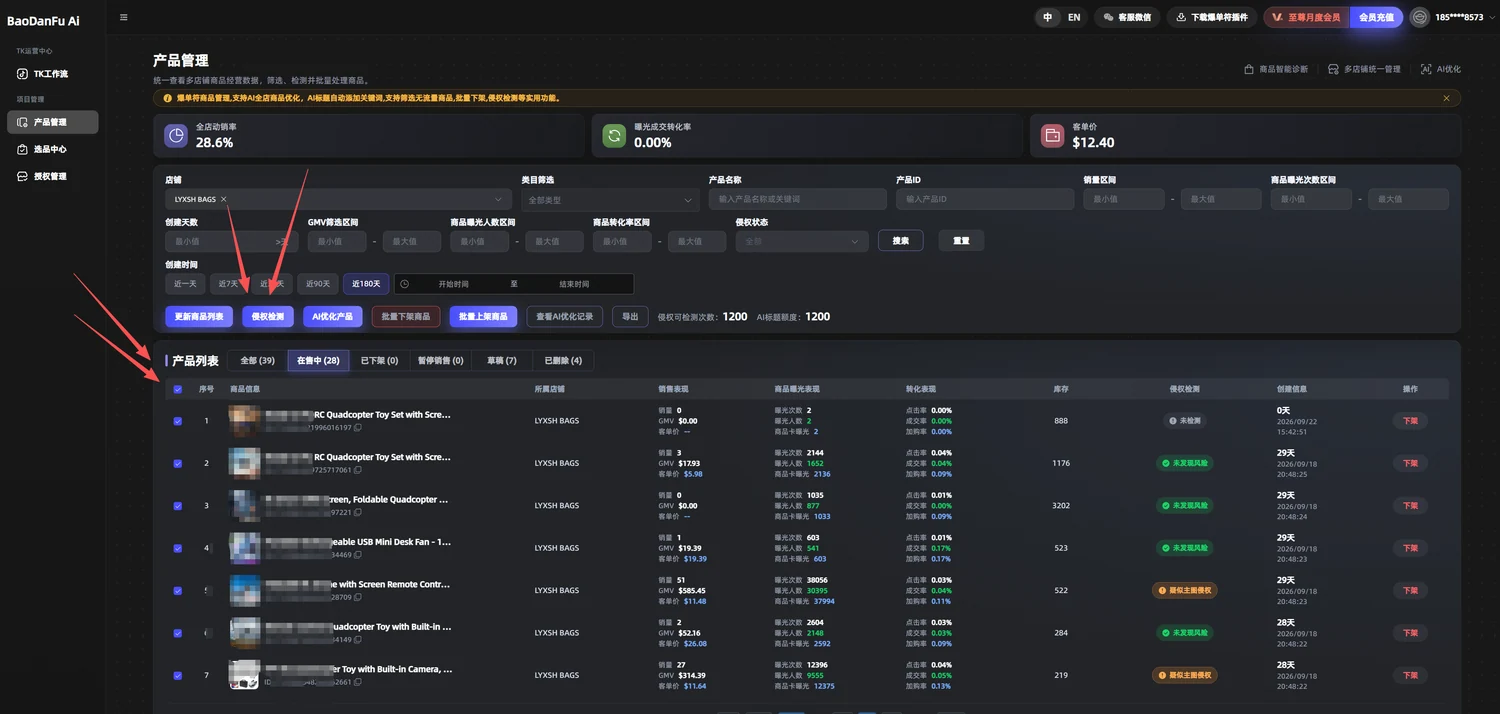This screenshot has height=714, width=1500.
Task: Click the store icon for 多店铺统一管理
Action: click(1333, 69)
